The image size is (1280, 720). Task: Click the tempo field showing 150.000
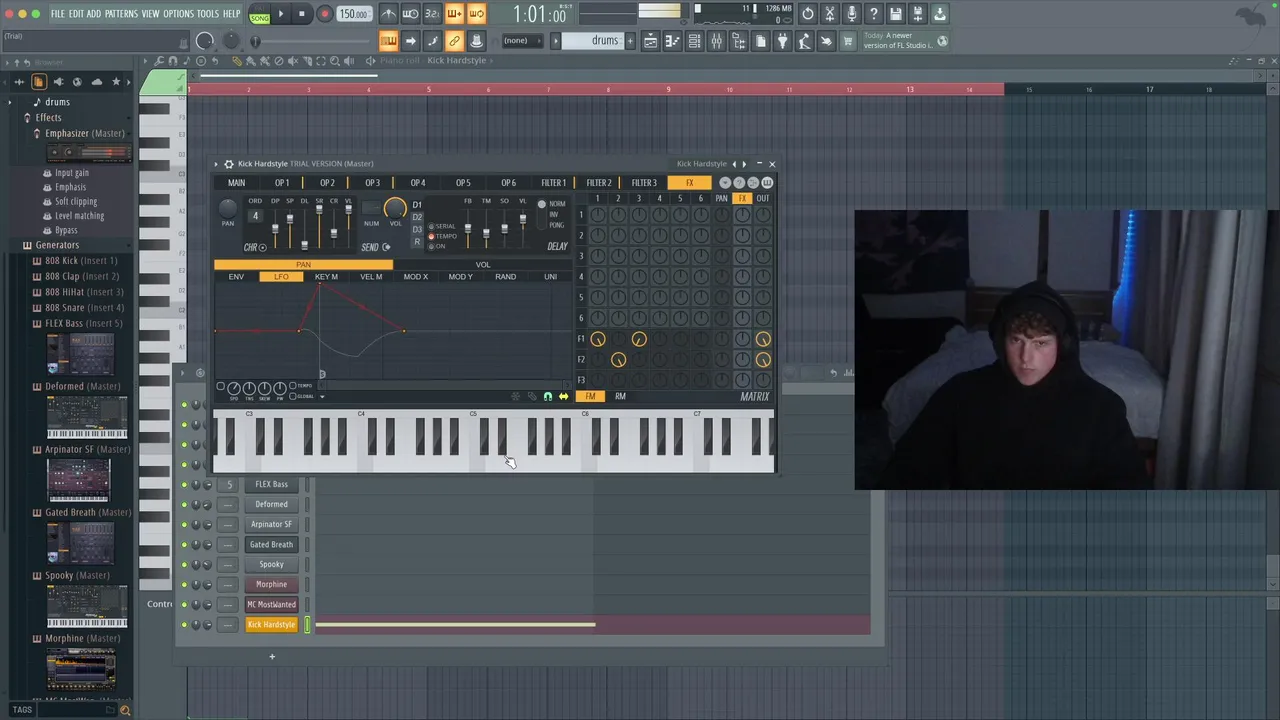coord(353,14)
